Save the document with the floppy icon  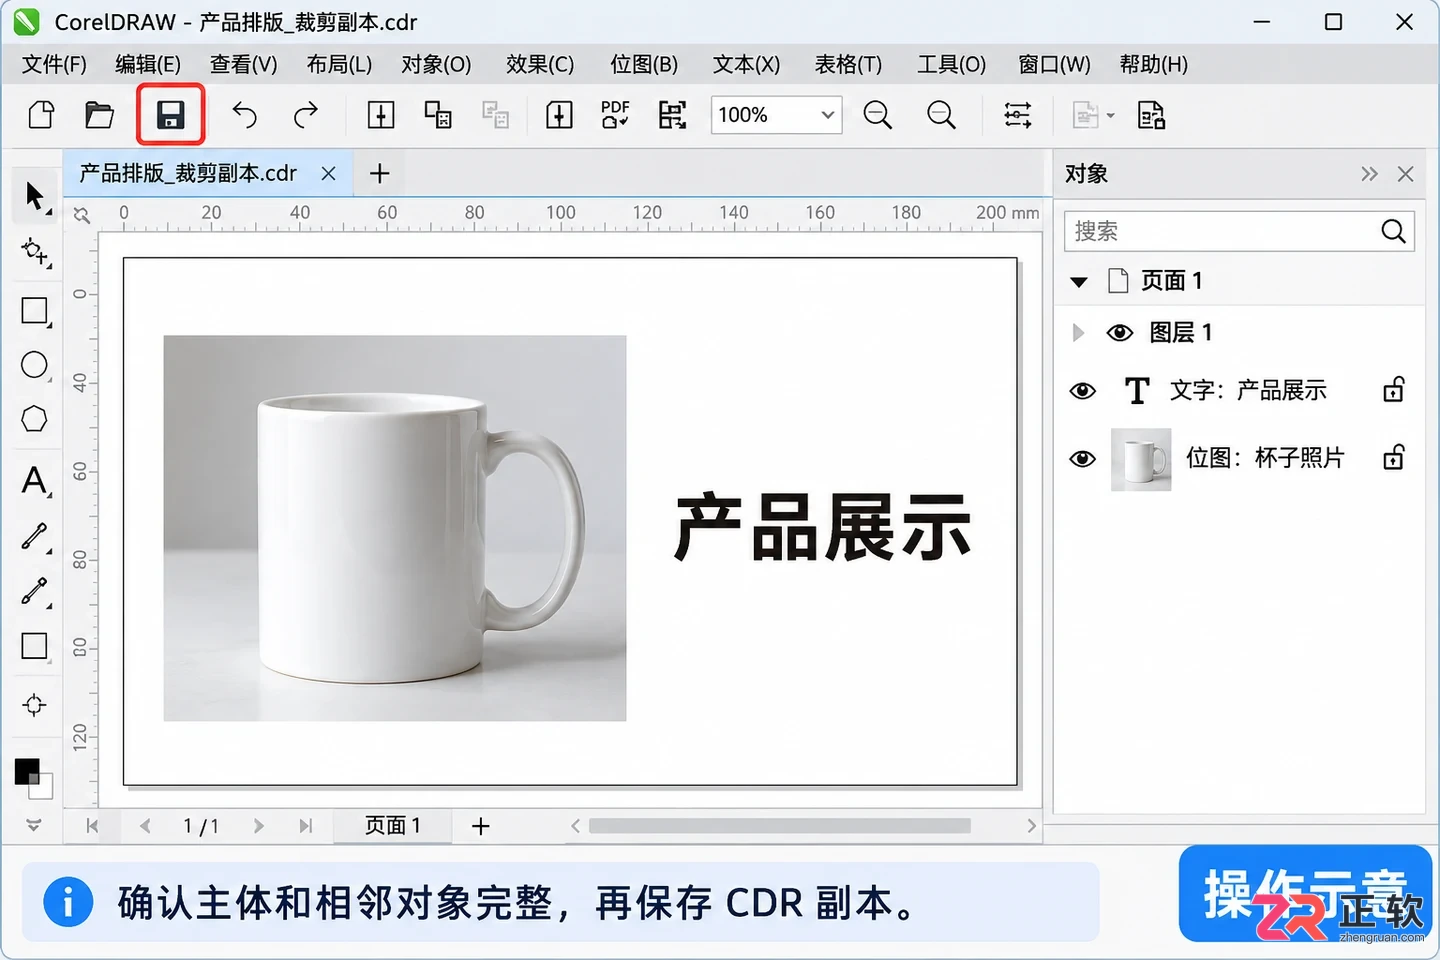(x=171, y=115)
